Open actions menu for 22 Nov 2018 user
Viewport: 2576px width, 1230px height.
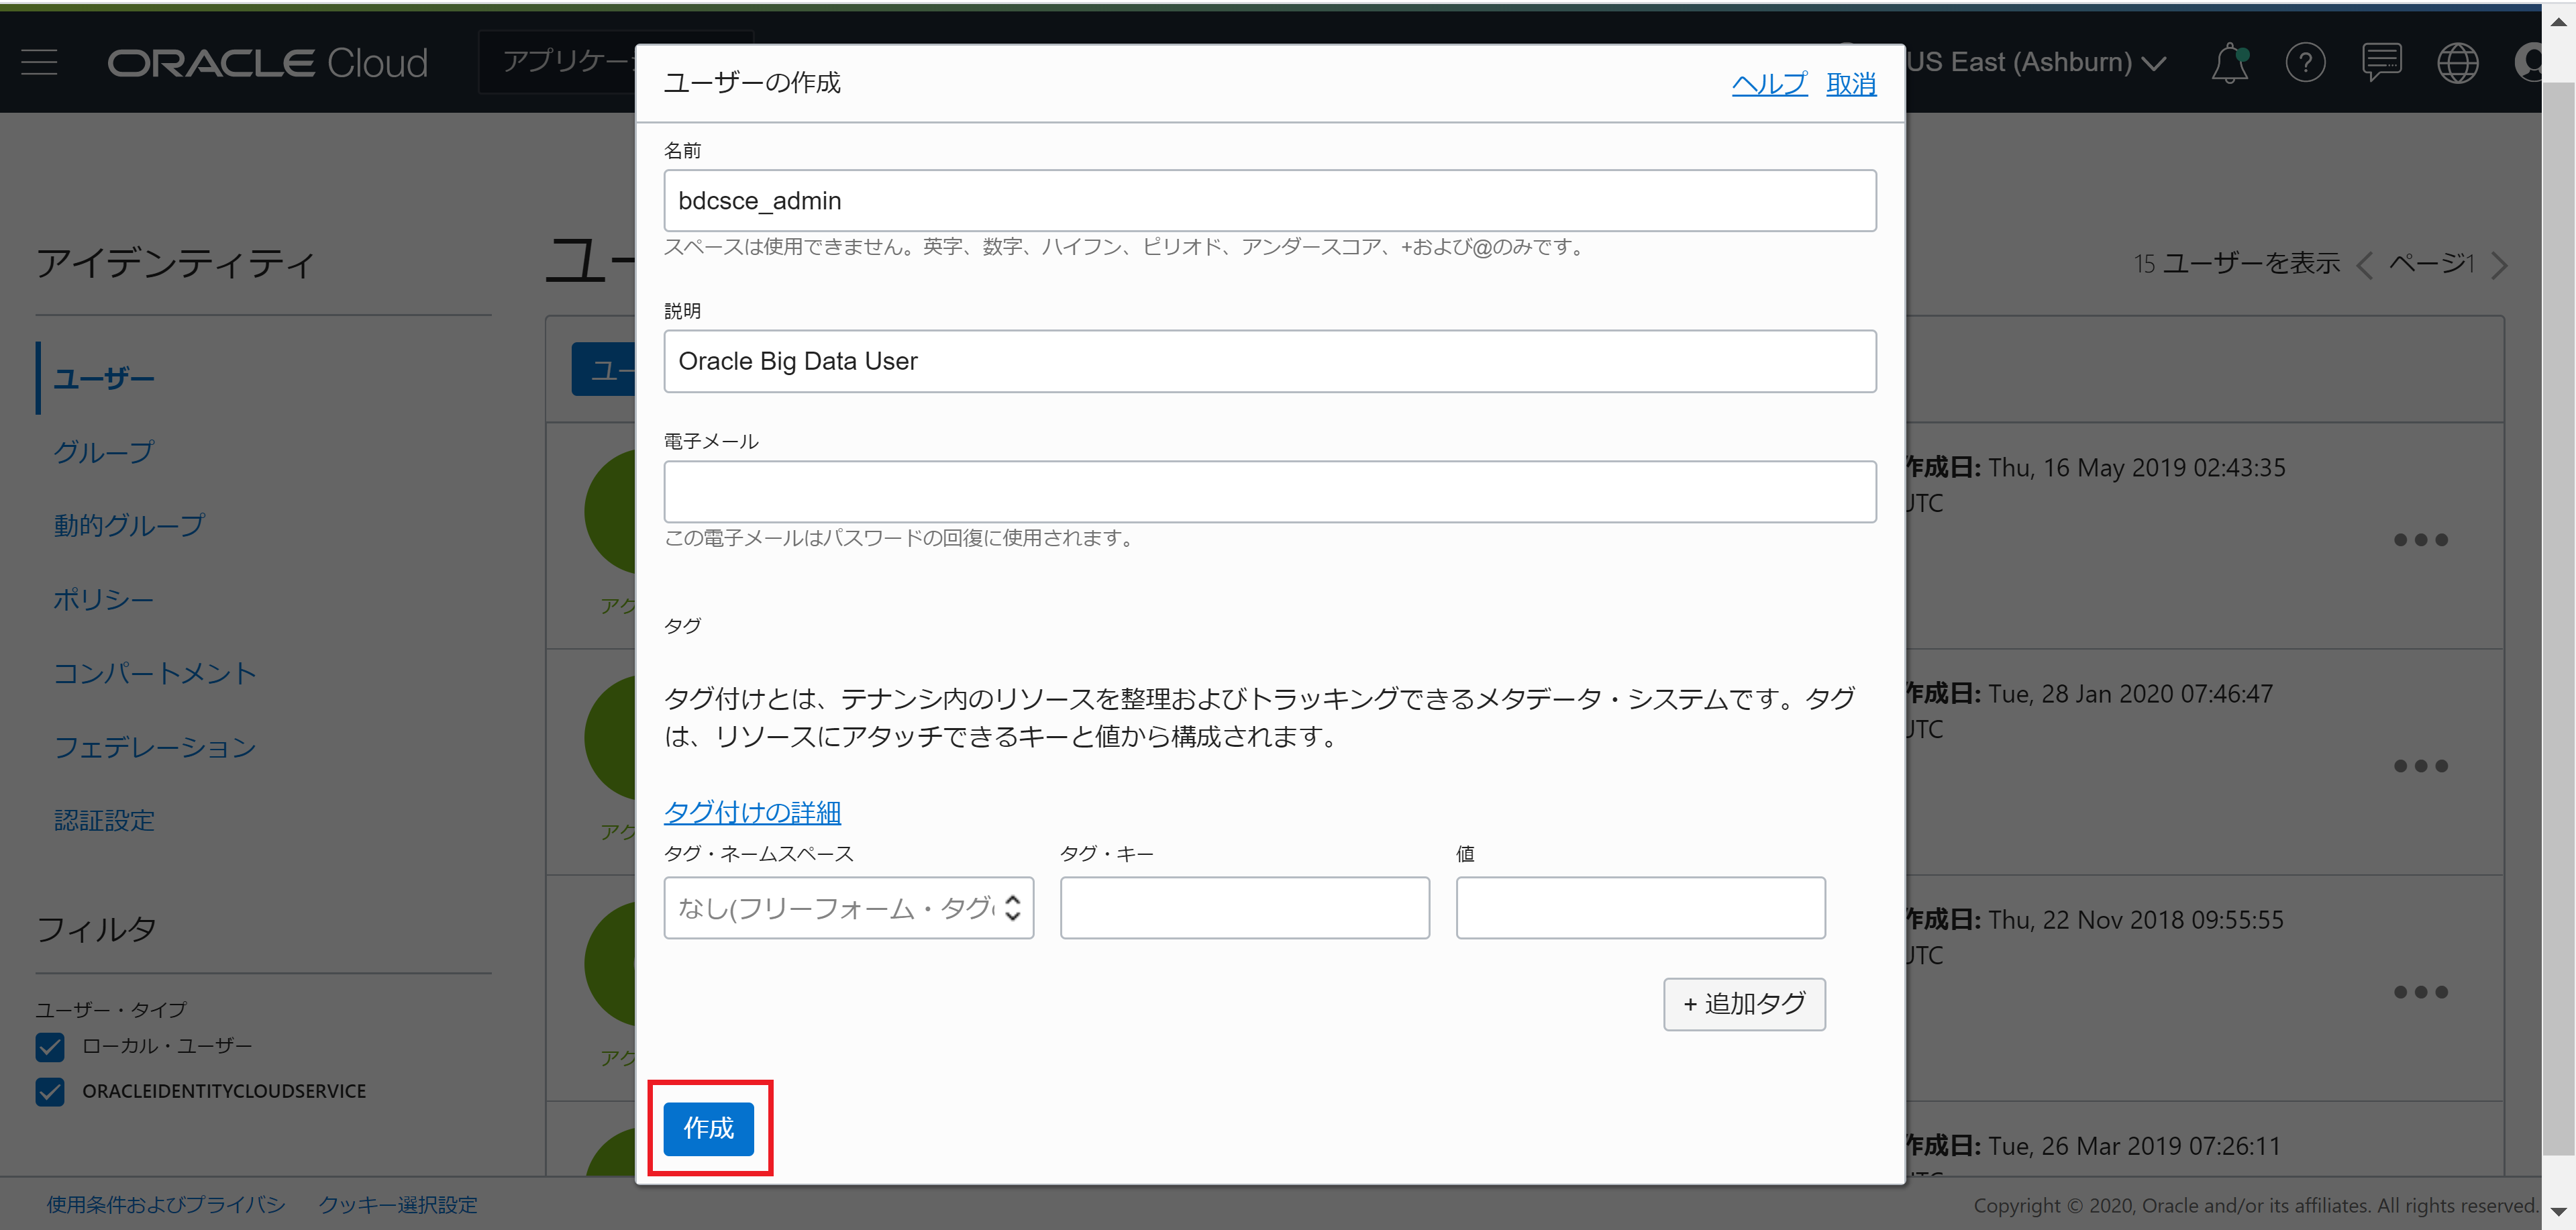[2420, 992]
